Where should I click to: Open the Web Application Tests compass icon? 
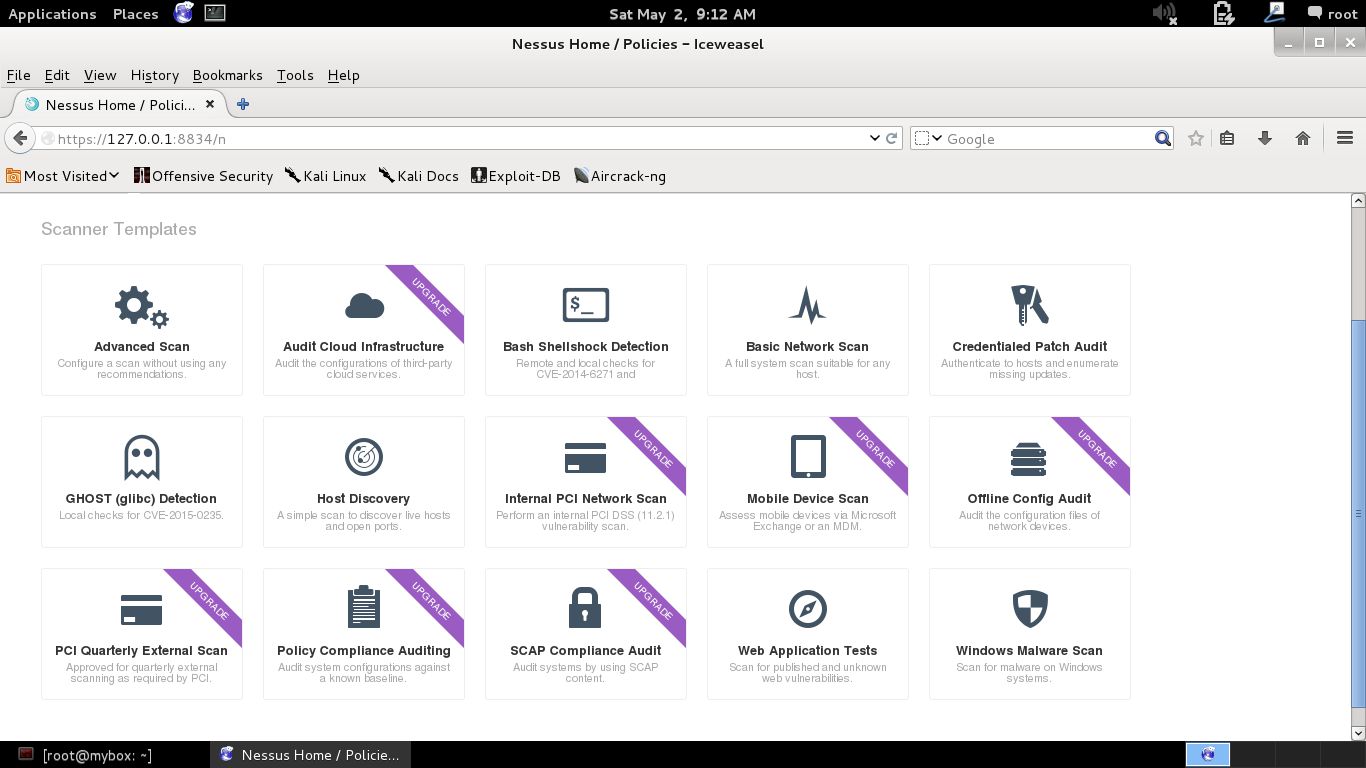808,609
